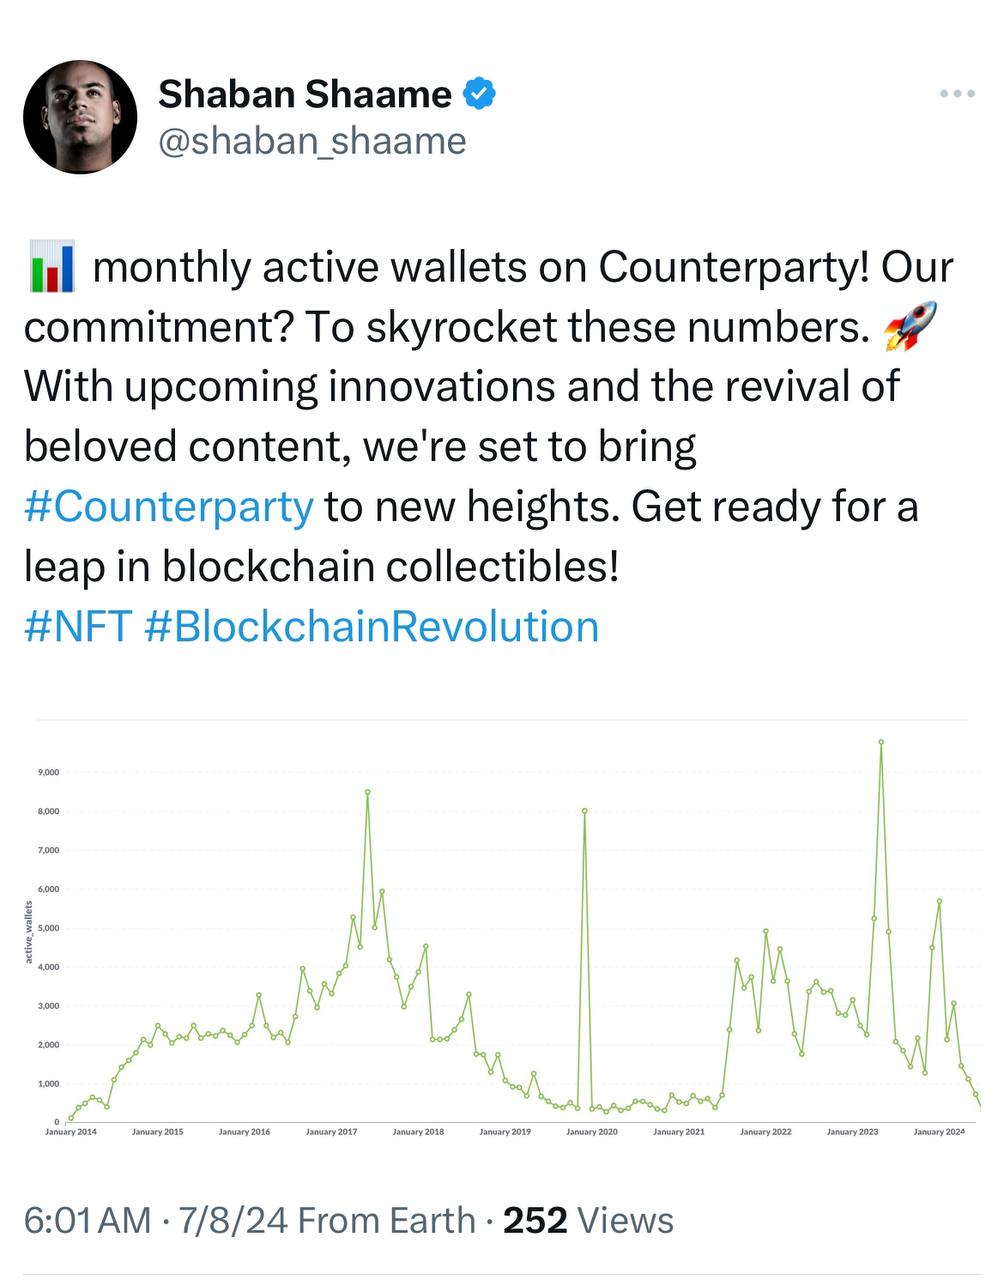Click the bar chart emoji icon
This screenshot has height=1280, width=1004.
(x=51, y=267)
